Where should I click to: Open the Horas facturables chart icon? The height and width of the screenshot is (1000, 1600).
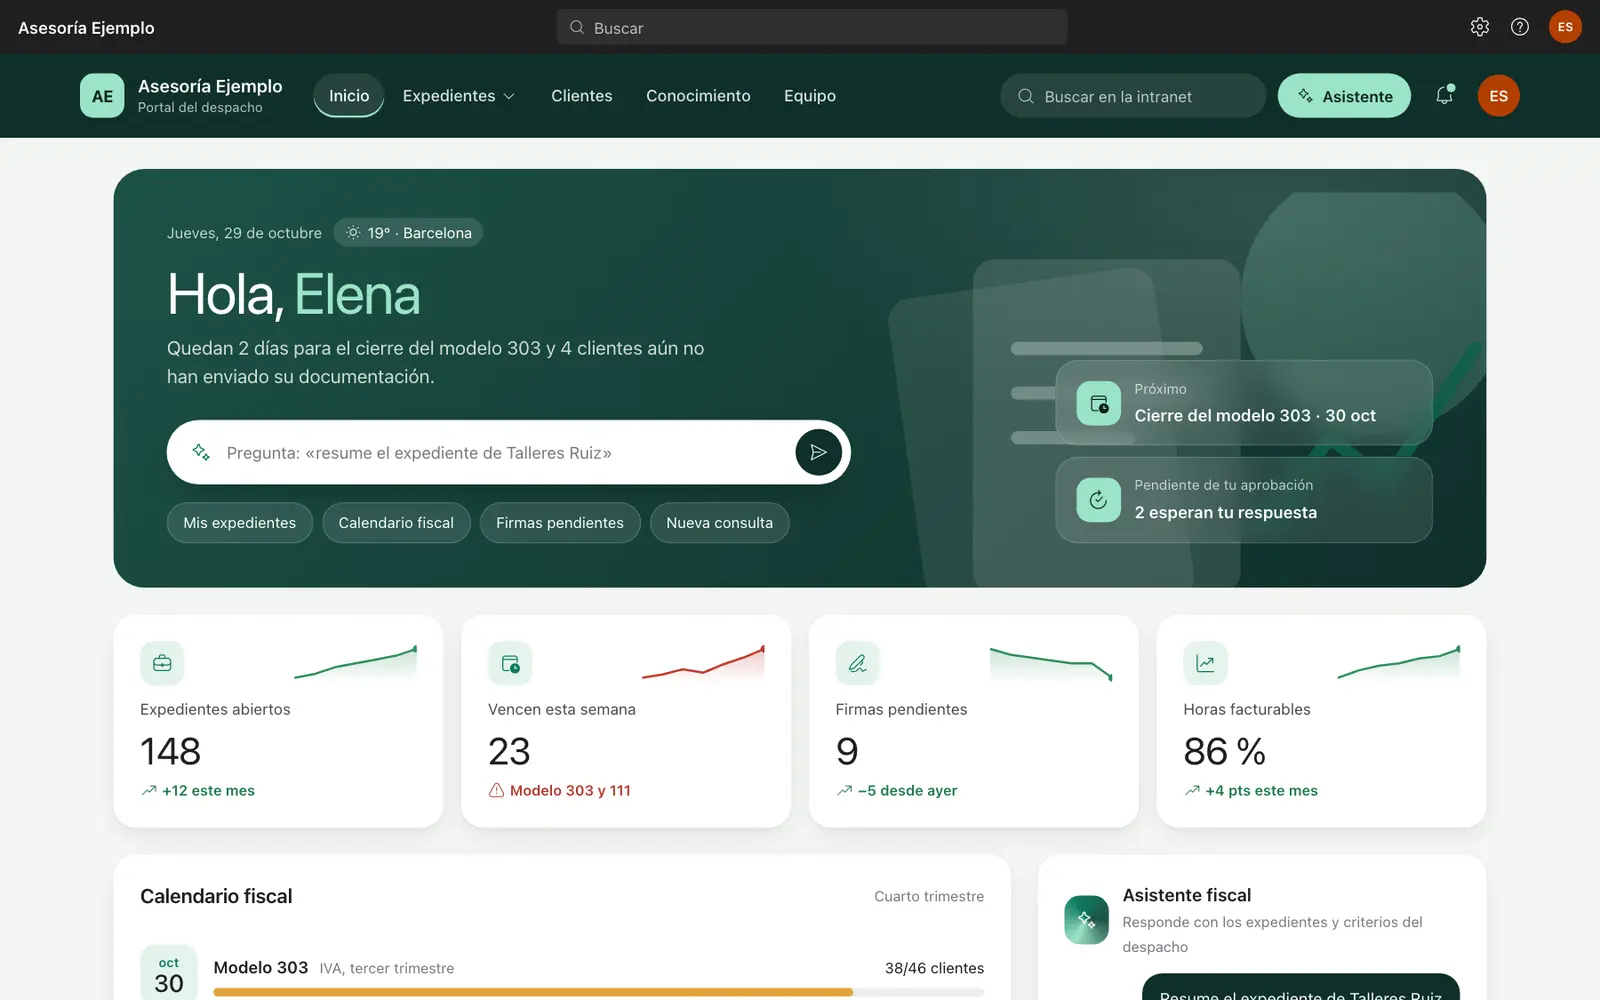pos(1205,663)
